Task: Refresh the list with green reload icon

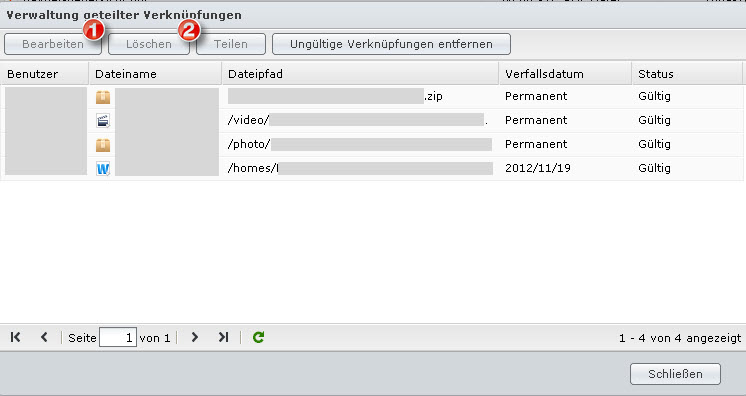Action: tap(258, 337)
